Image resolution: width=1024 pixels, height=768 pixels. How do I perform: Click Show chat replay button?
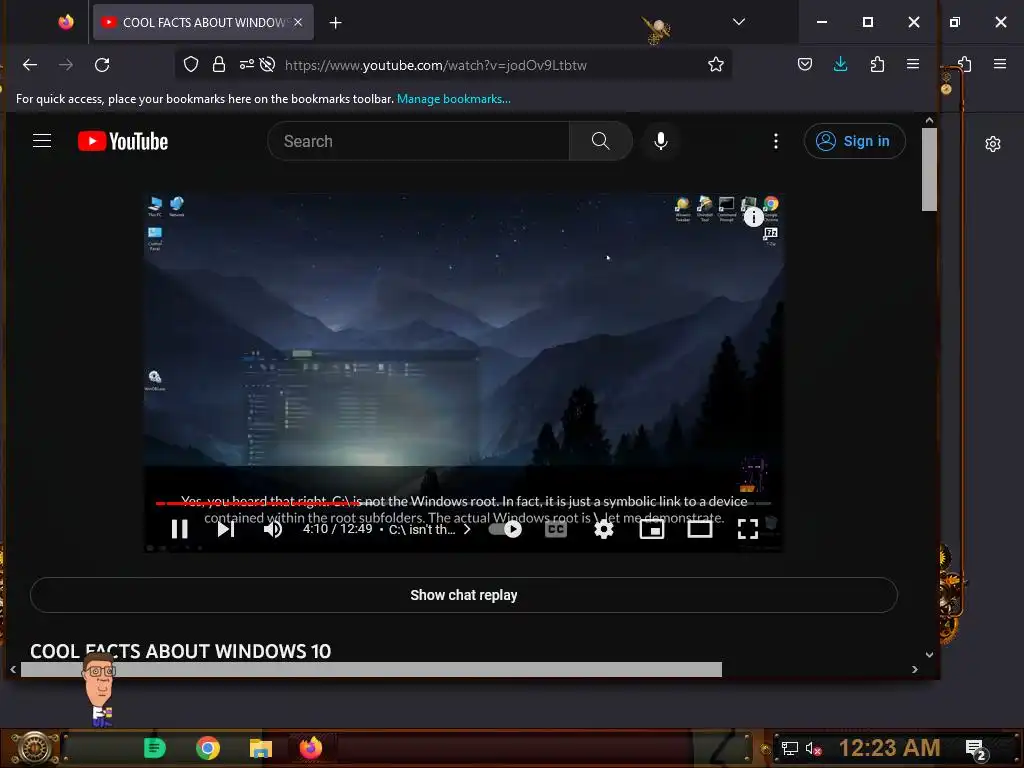point(464,595)
